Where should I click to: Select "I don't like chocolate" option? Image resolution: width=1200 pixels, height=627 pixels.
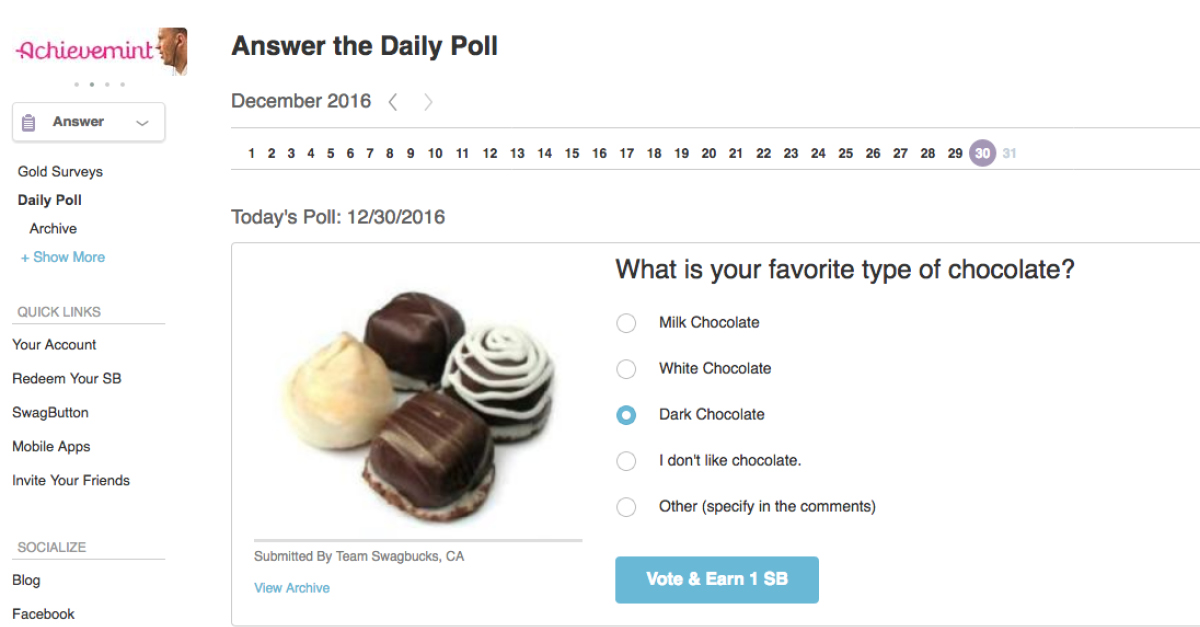[626, 461]
